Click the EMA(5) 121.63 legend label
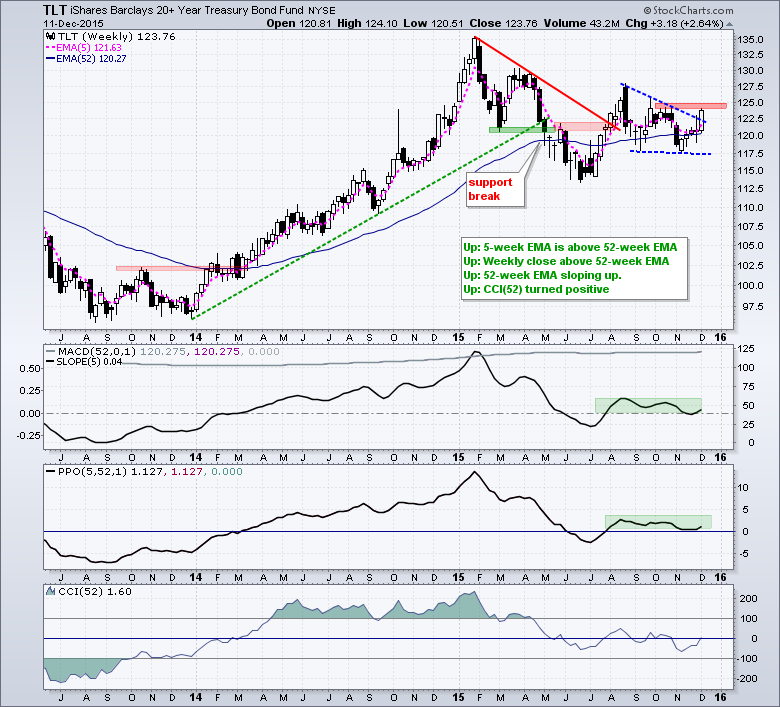This screenshot has height=707, width=780. click(89, 48)
